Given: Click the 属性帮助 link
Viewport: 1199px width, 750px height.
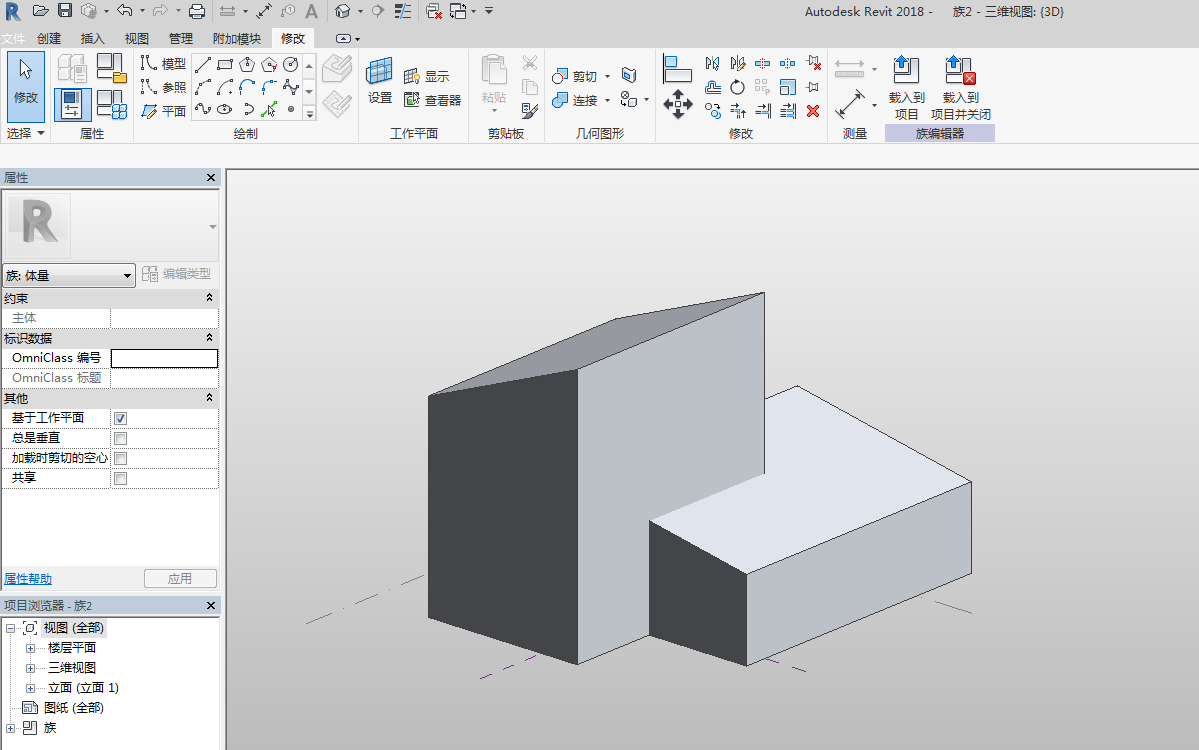Looking at the screenshot, I should pyautogui.click(x=28, y=579).
